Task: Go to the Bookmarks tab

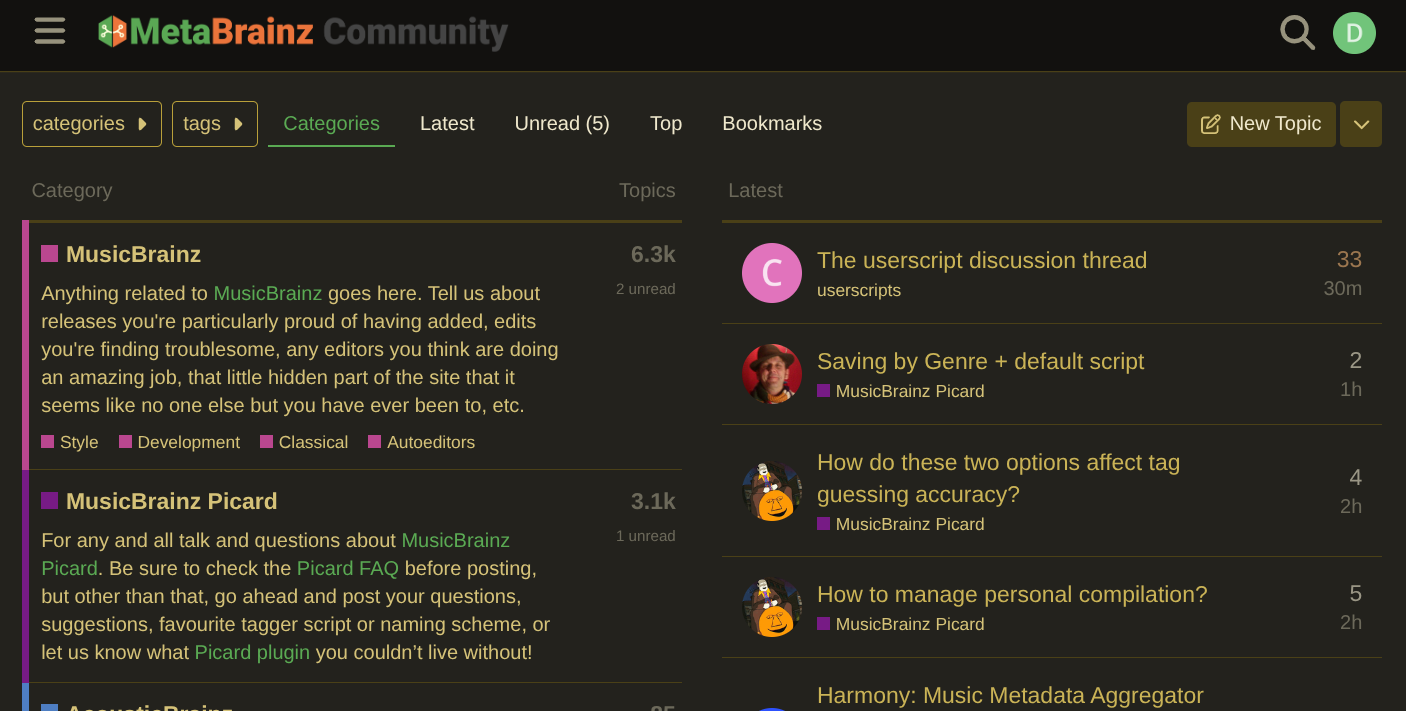Action: [x=772, y=124]
